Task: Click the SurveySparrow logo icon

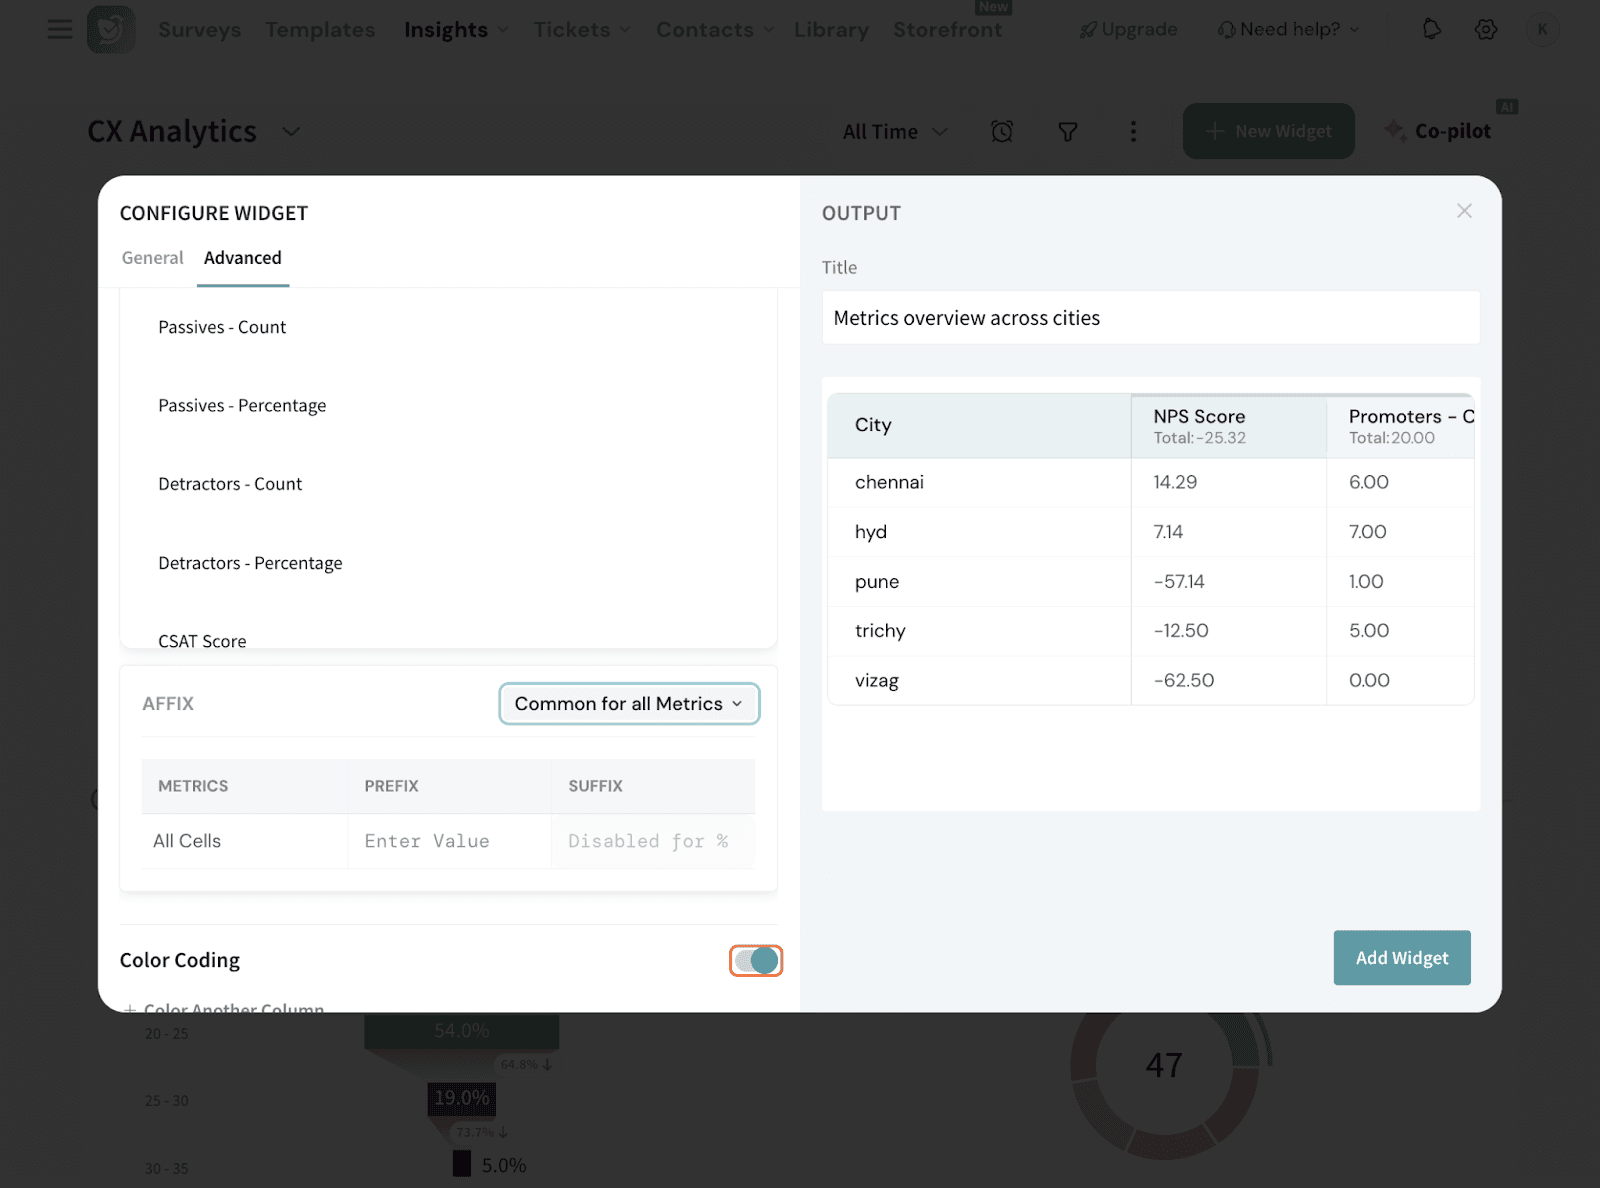Action: [110, 29]
